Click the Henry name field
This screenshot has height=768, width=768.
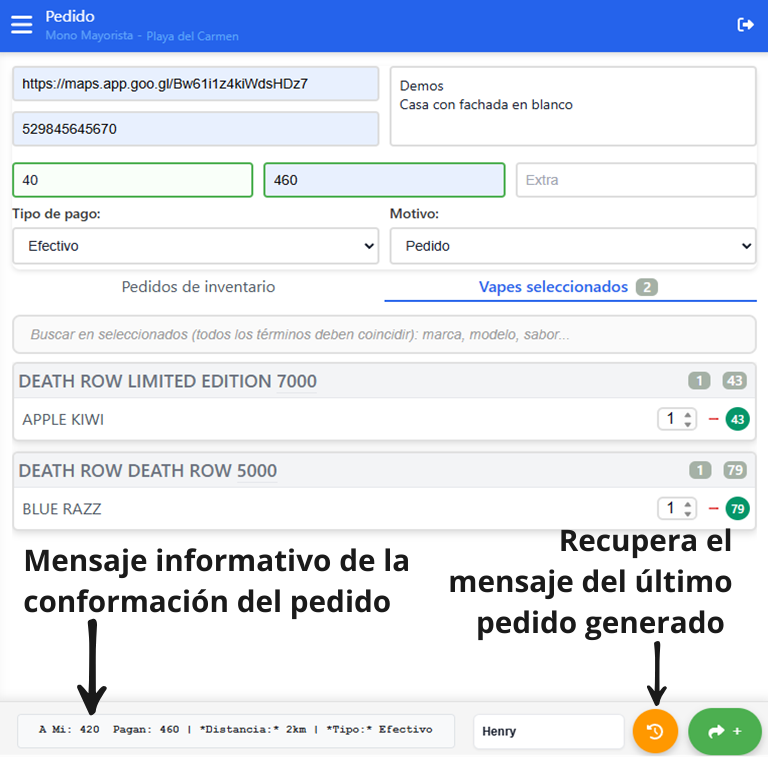pos(548,731)
